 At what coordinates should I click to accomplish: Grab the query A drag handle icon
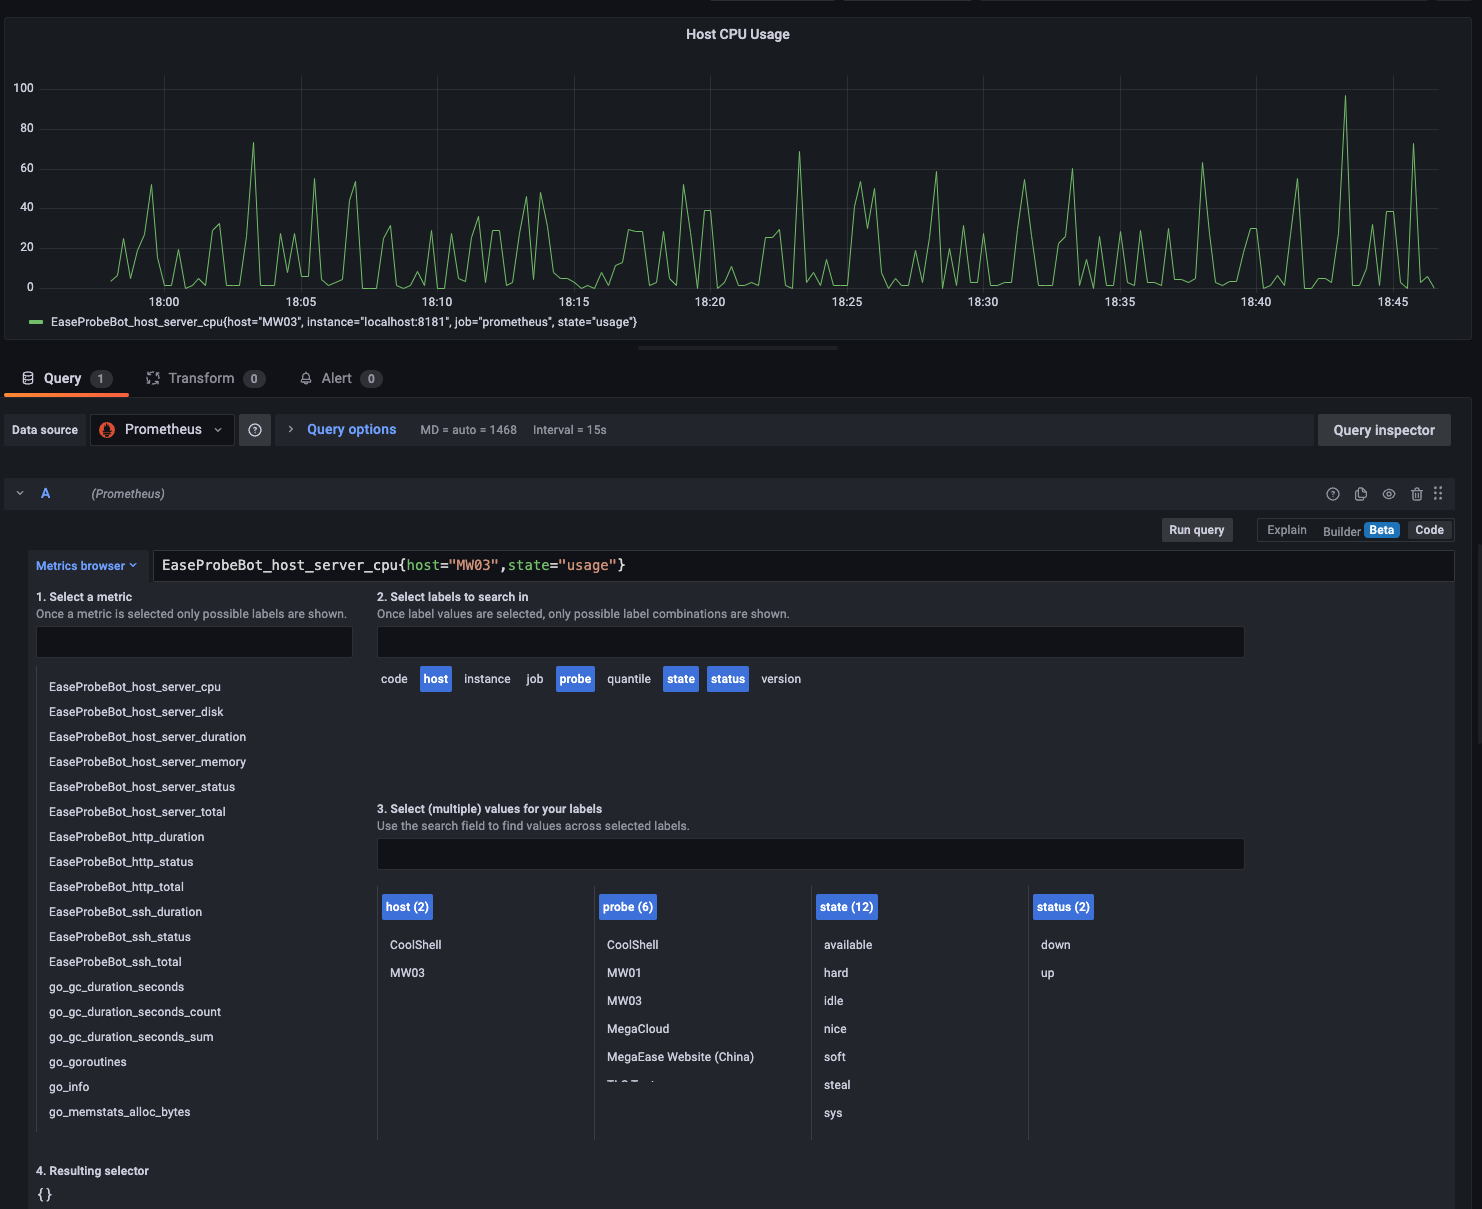1438,493
